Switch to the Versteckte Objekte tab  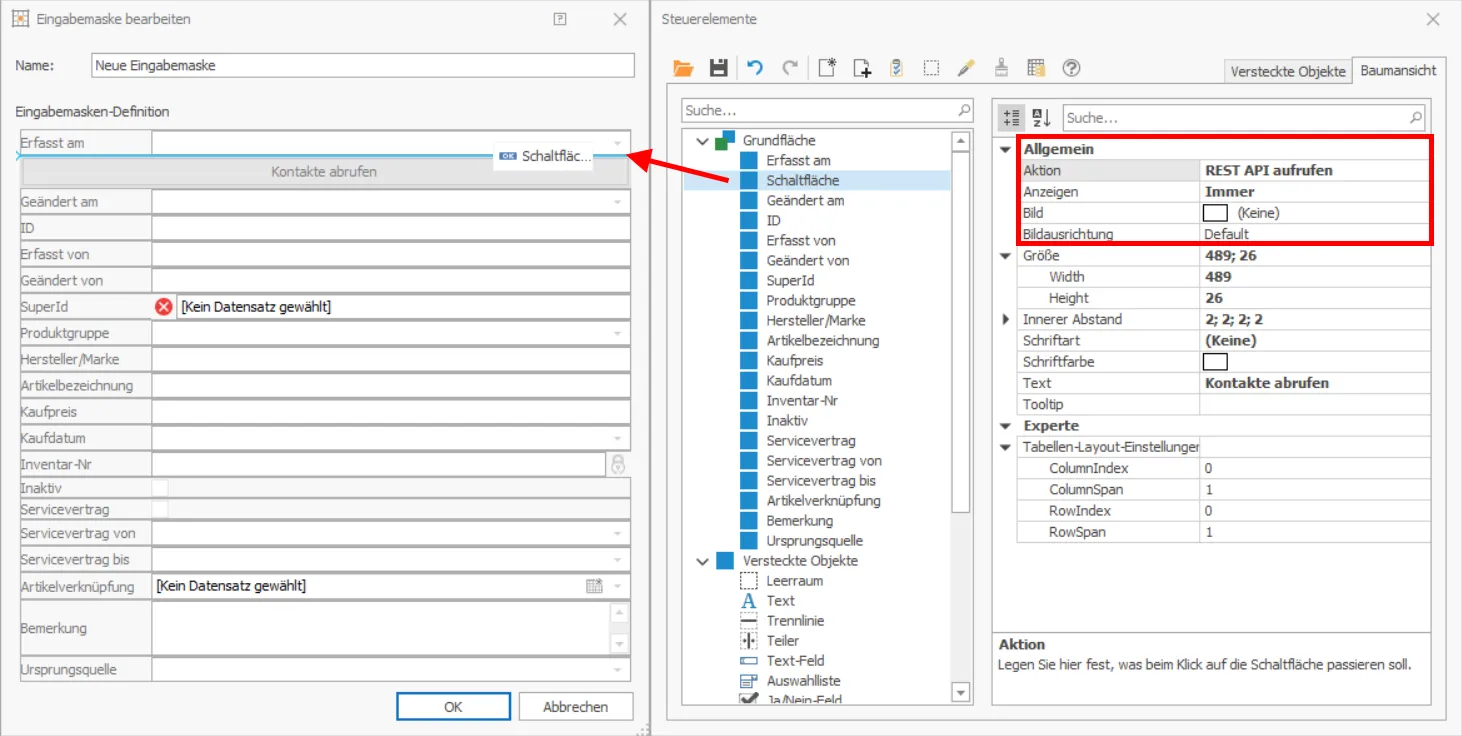pyautogui.click(x=1288, y=71)
